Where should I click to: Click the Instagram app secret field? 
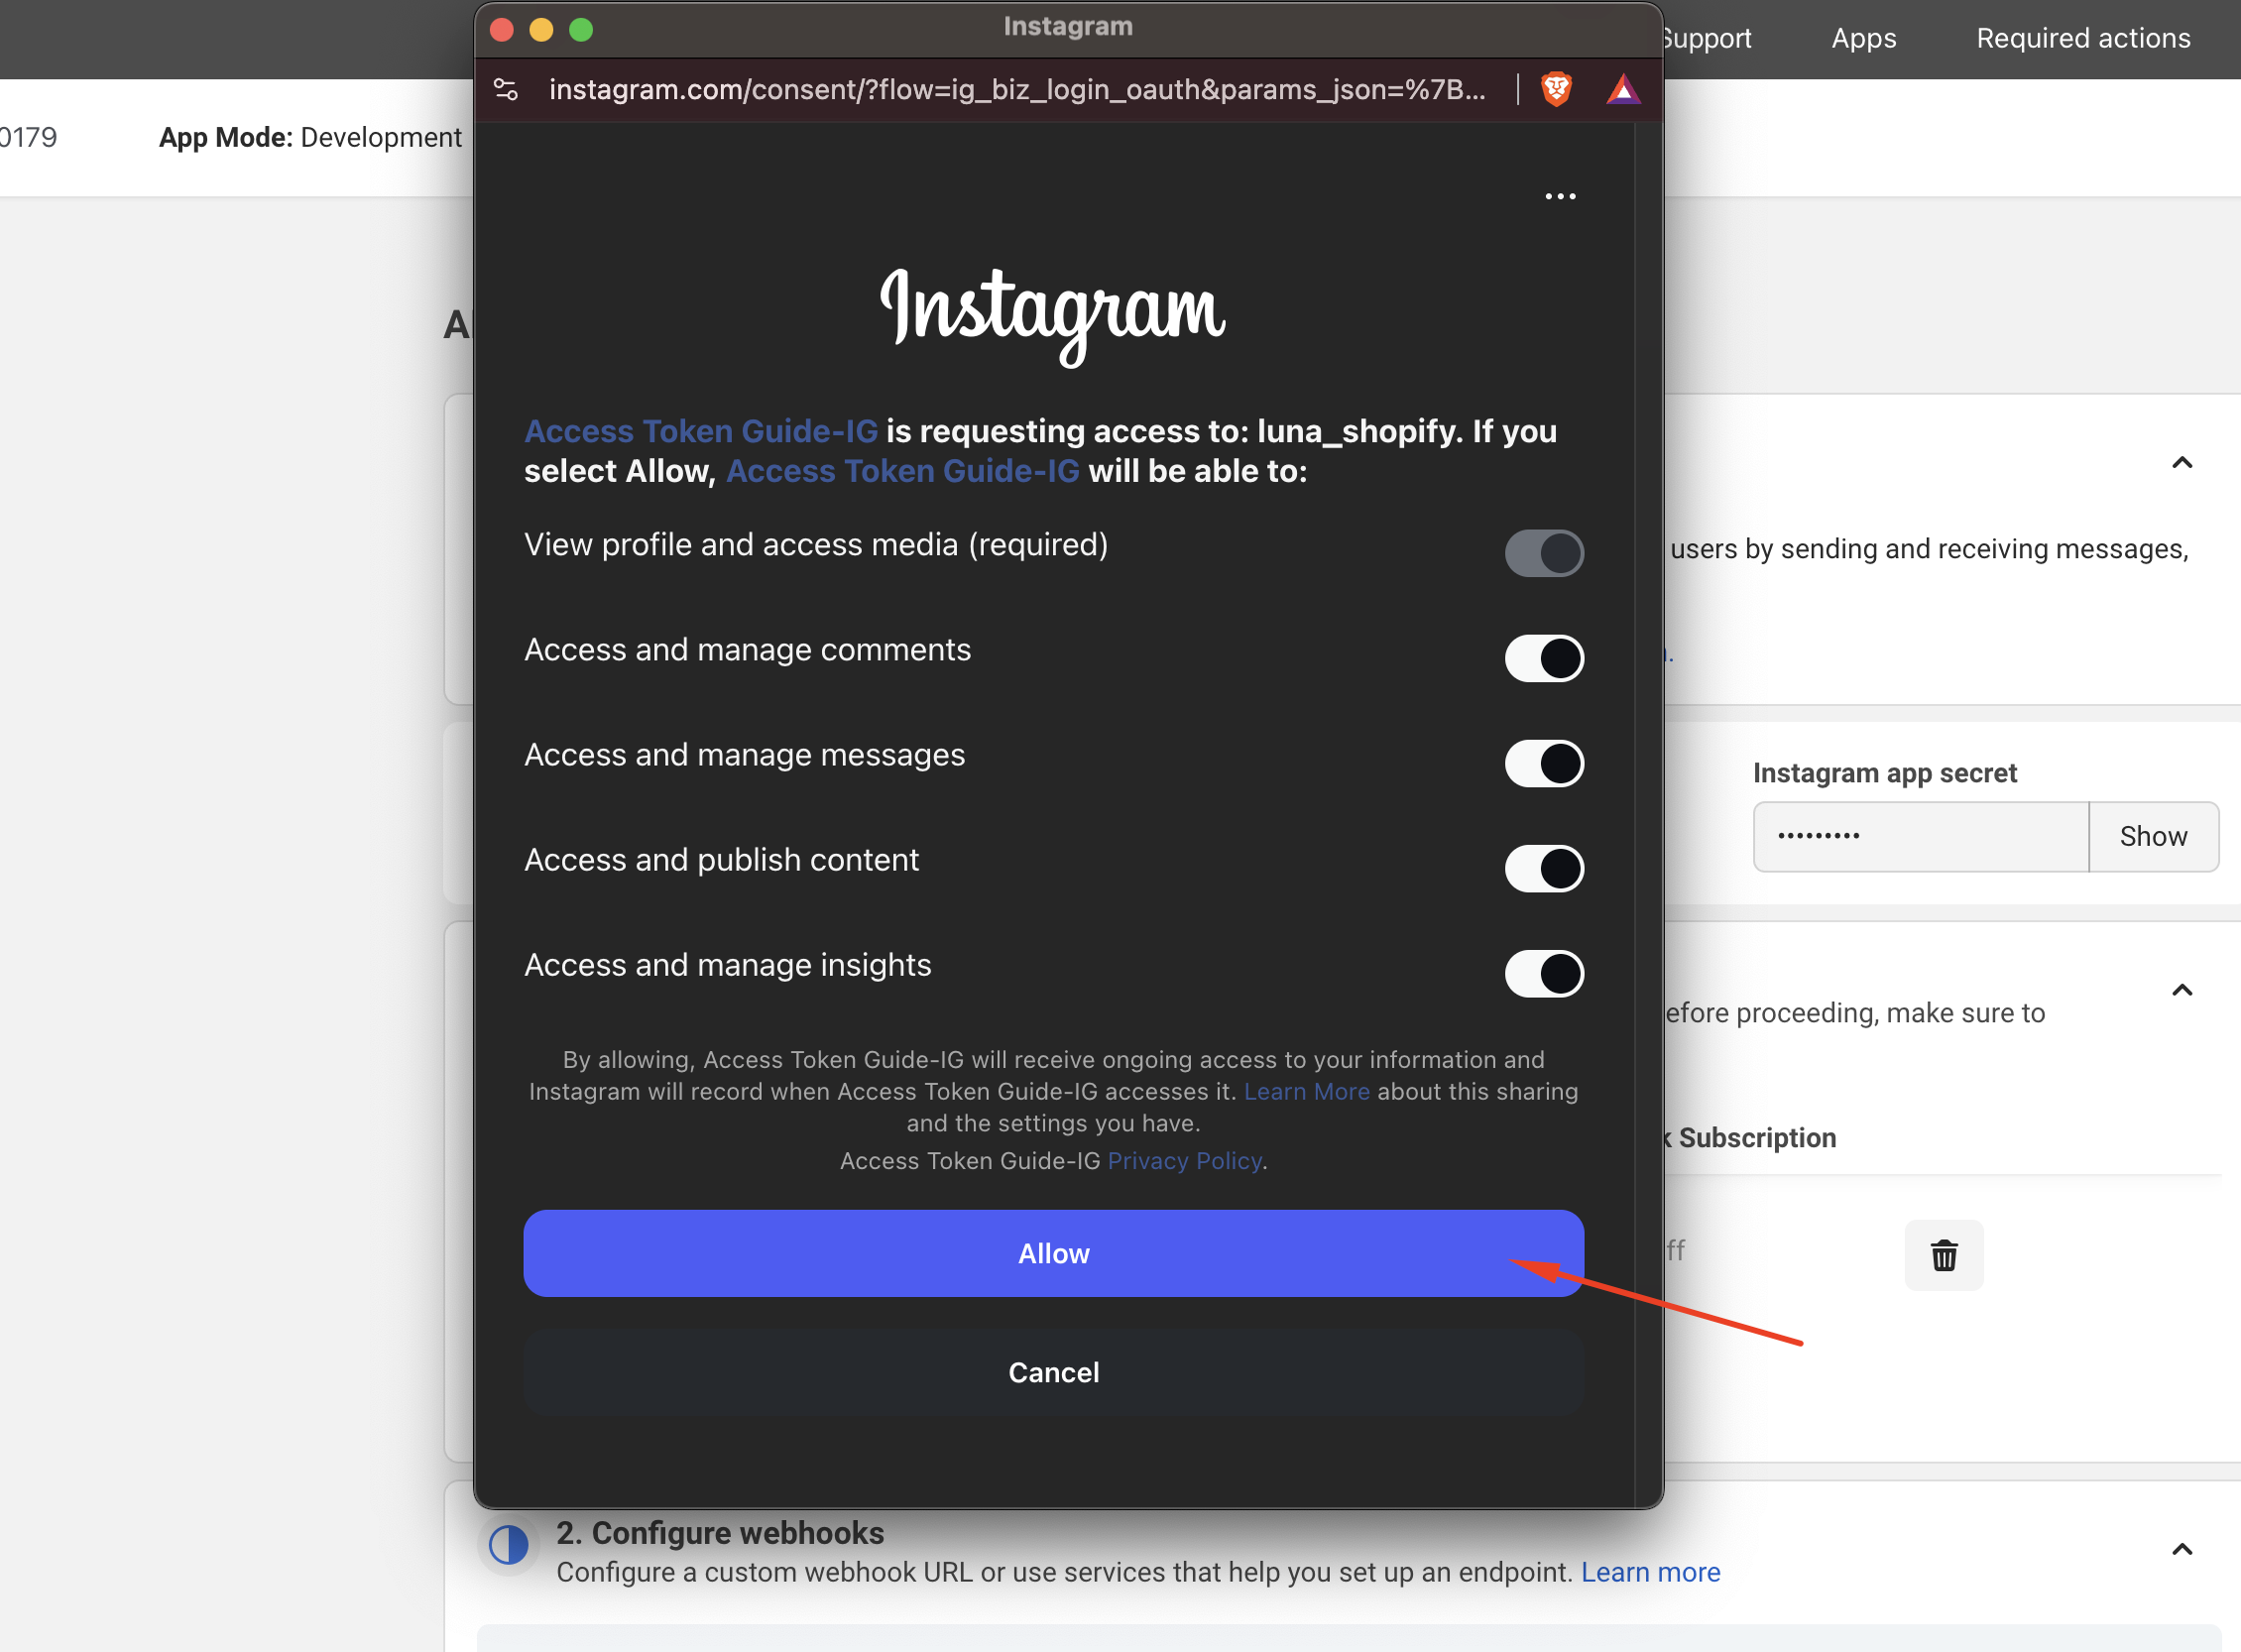(x=1919, y=836)
